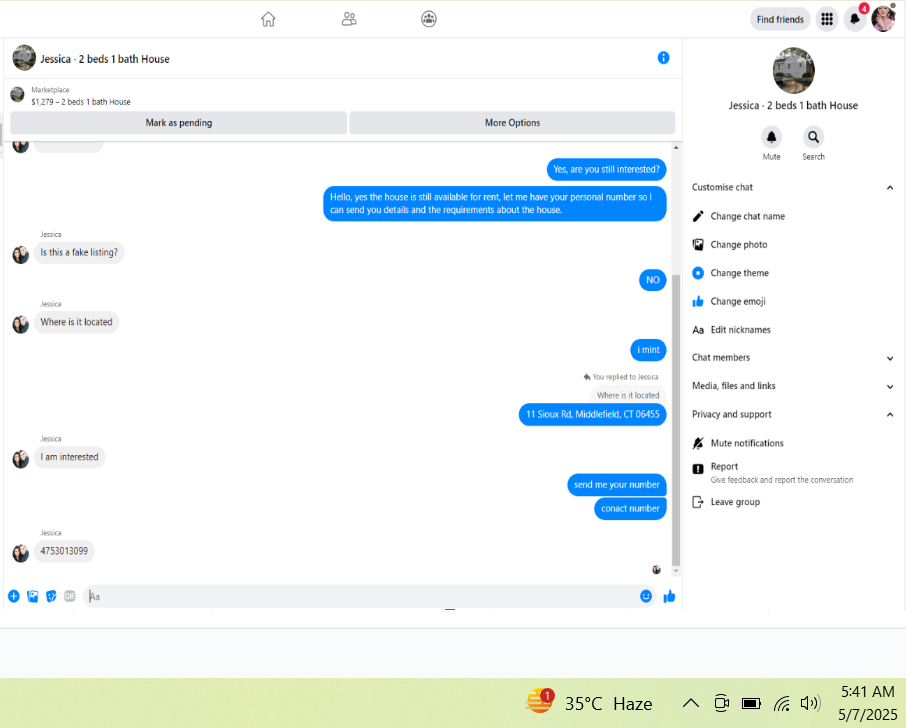Click the 'I am interested' message
The width and height of the screenshot is (906, 728).
[x=69, y=457]
